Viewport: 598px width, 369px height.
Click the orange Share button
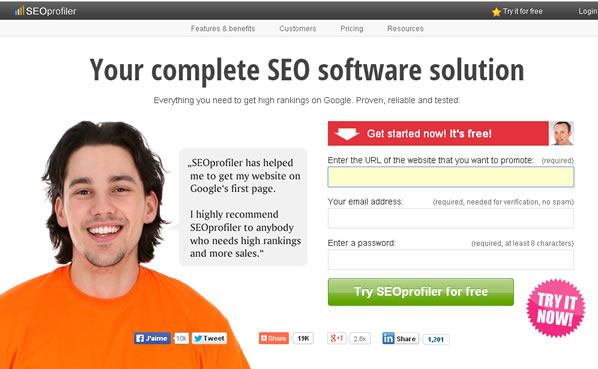point(273,338)
